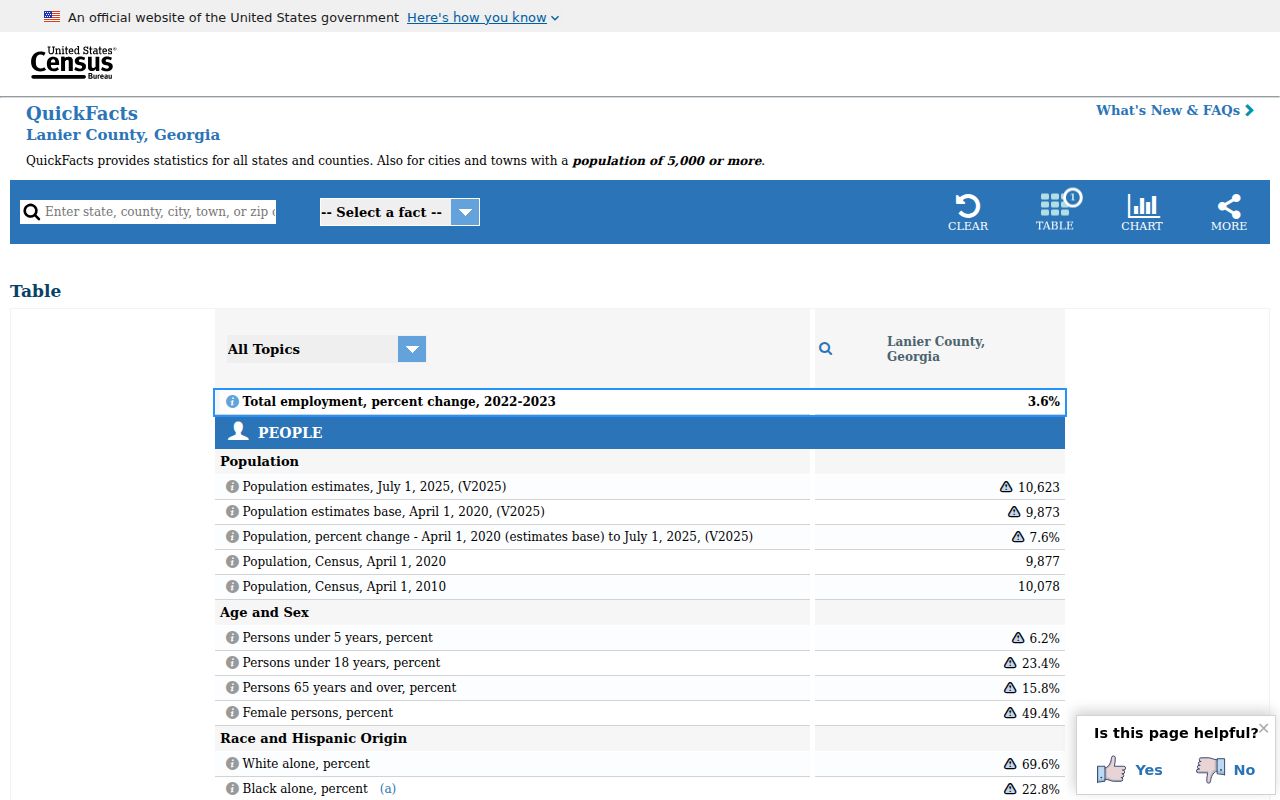Close the page helpful feedback popup
The width and height of the screenshot is (1280, 800).
1264,728
